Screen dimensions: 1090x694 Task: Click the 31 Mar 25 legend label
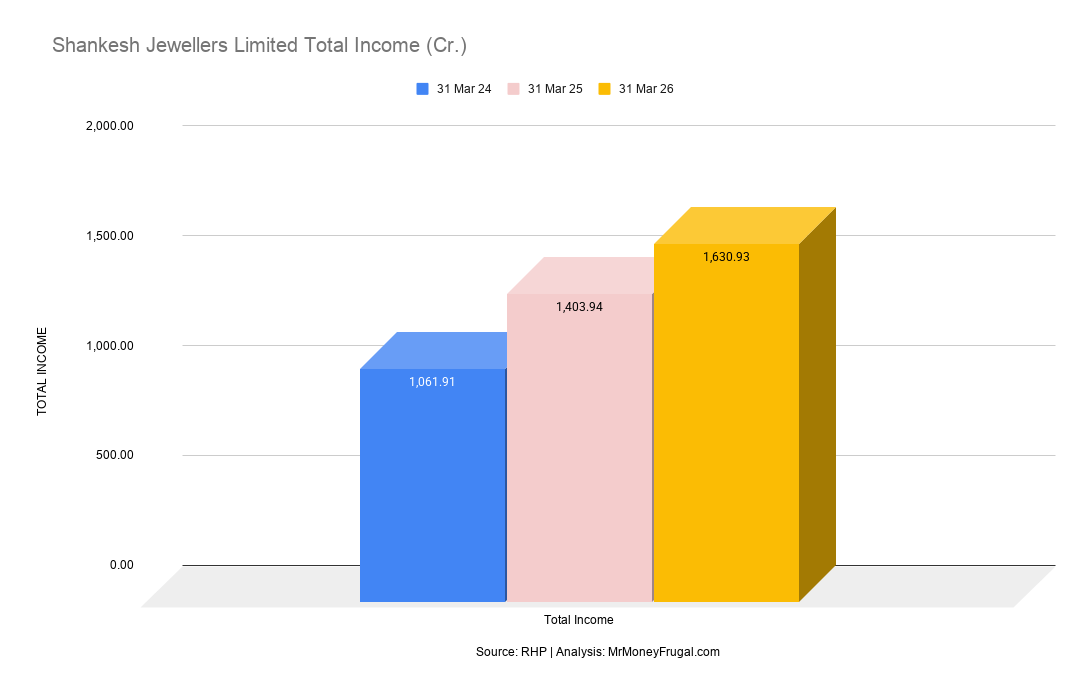[555, 89]
